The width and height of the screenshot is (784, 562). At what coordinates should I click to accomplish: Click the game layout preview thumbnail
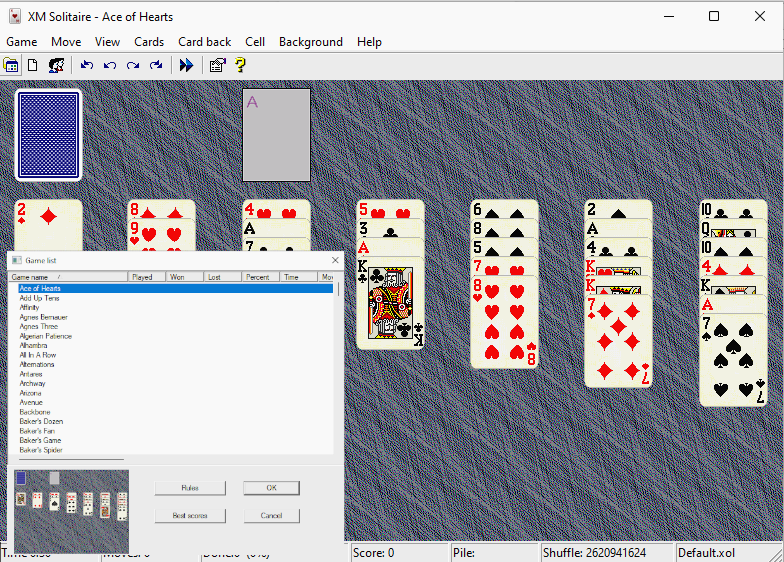[72, 511]
